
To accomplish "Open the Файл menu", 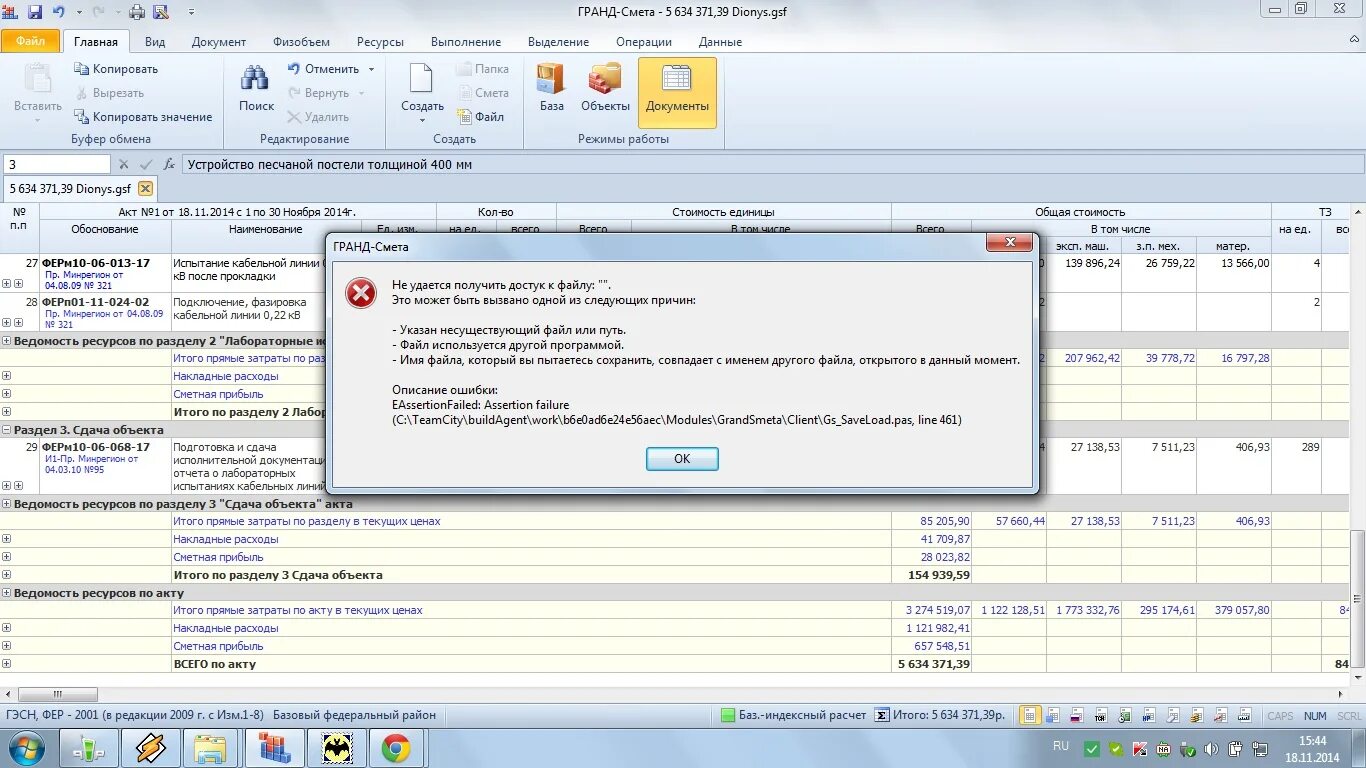I will tap(30, 41).
